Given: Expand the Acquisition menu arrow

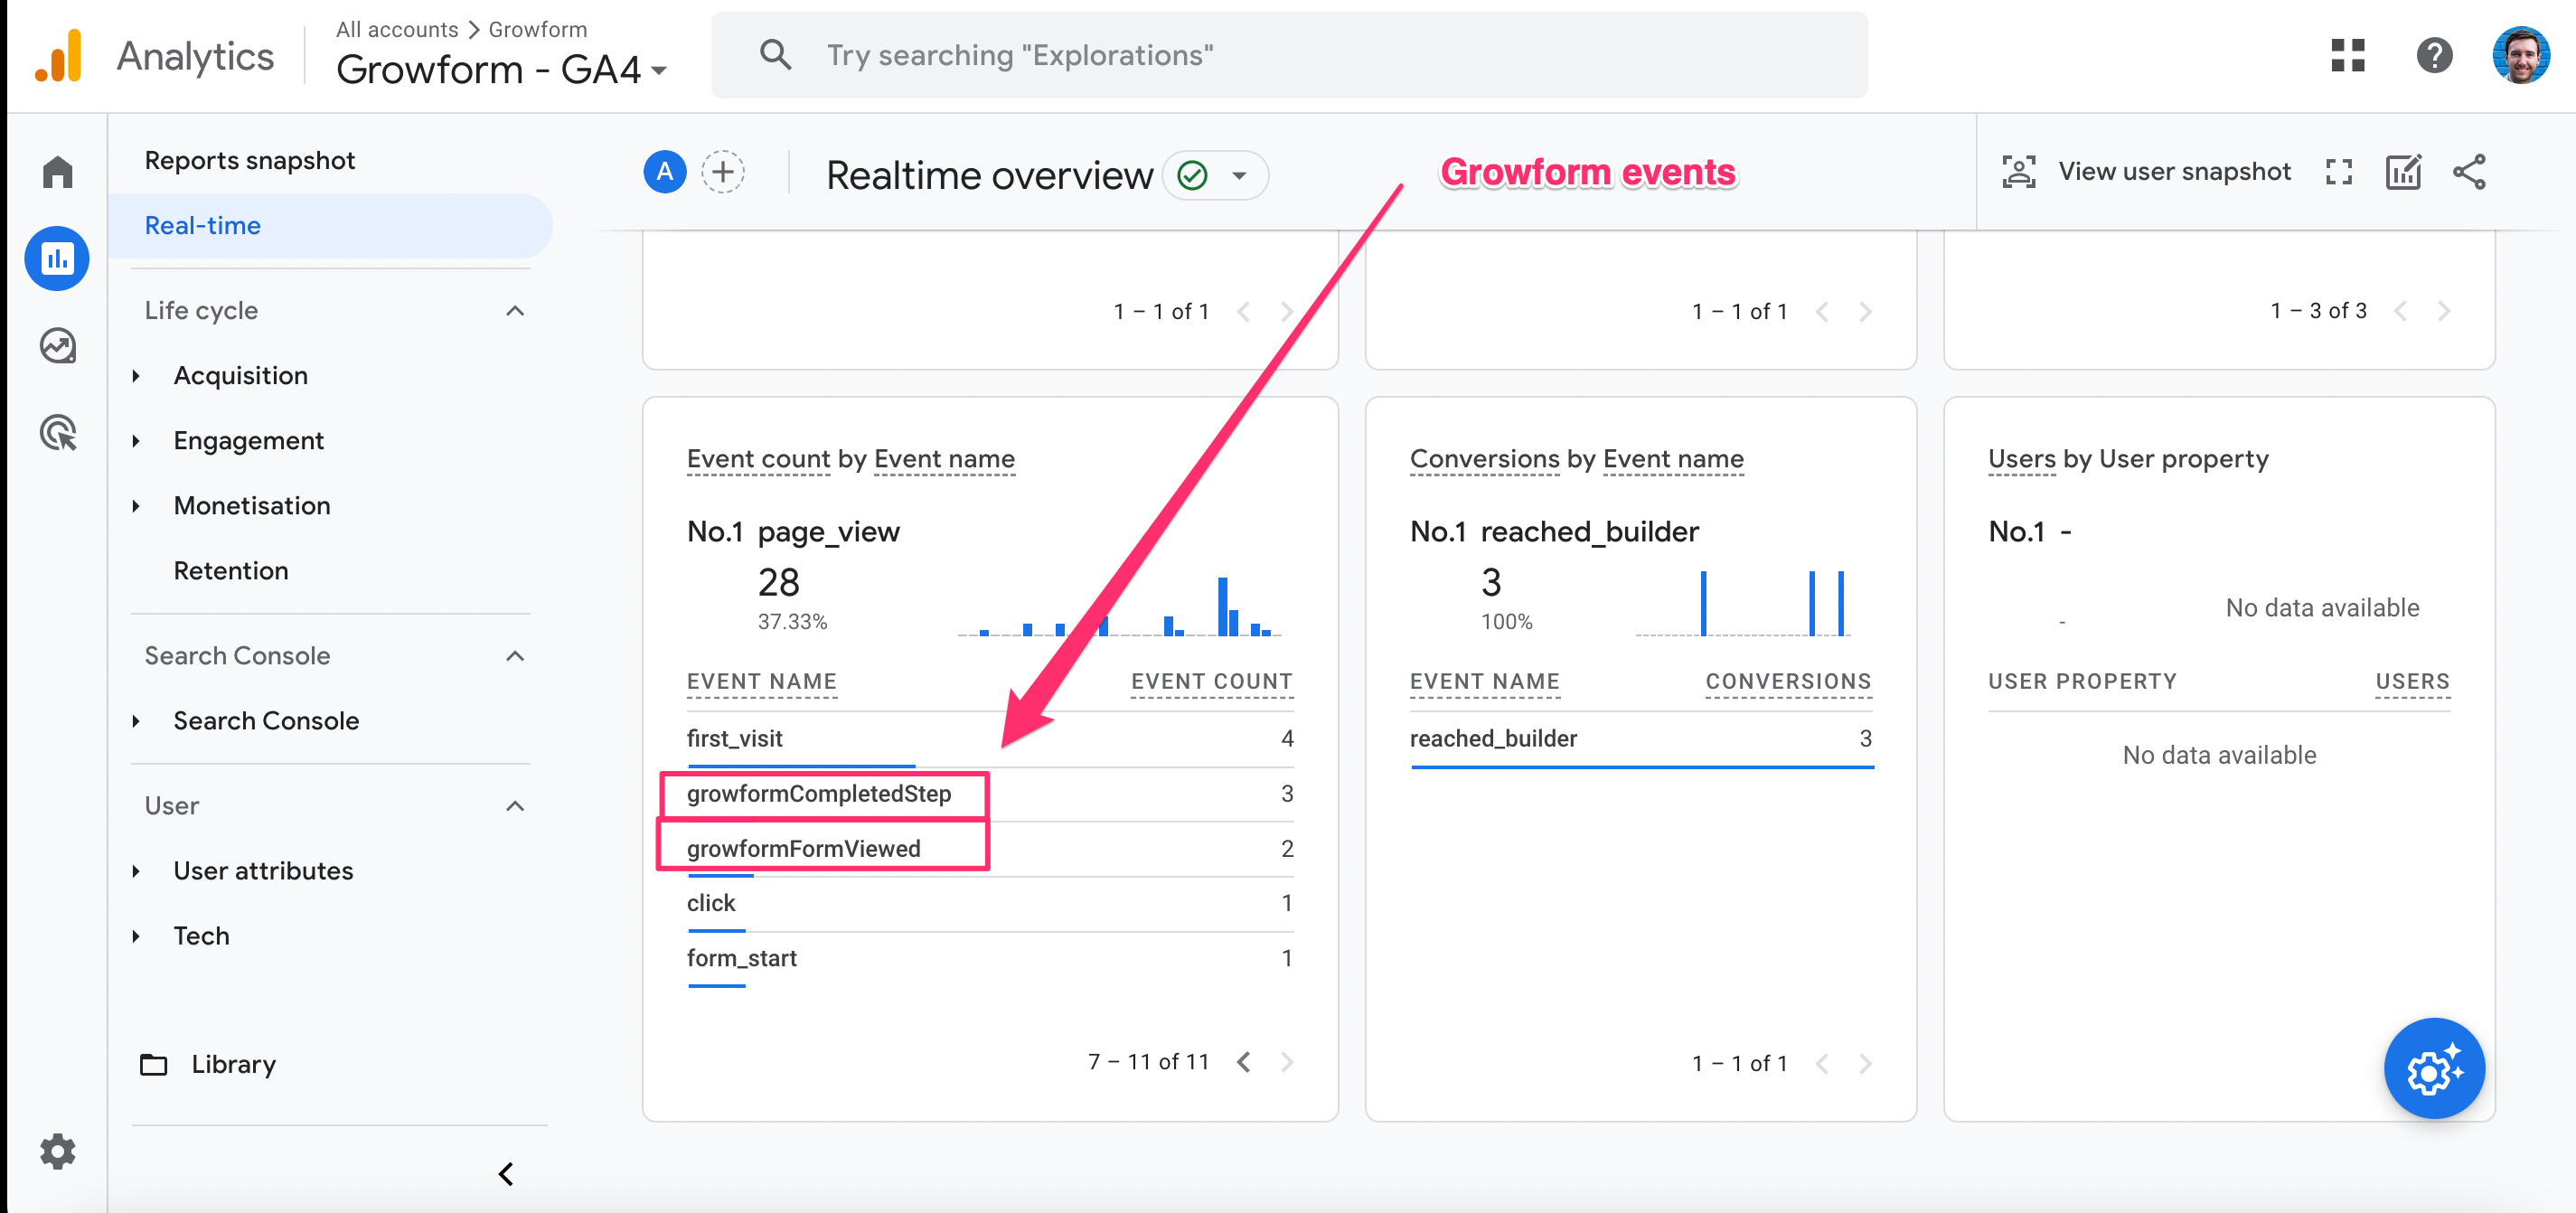Looking at the screenshot, I should coord(136,376).
